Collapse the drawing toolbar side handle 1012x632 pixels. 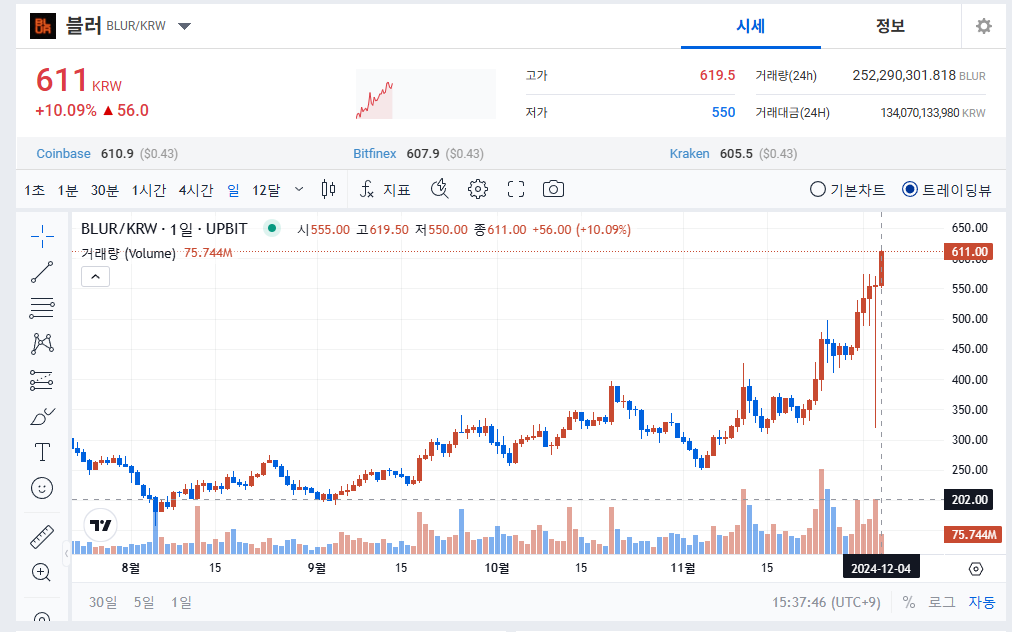tap(66, 553)
